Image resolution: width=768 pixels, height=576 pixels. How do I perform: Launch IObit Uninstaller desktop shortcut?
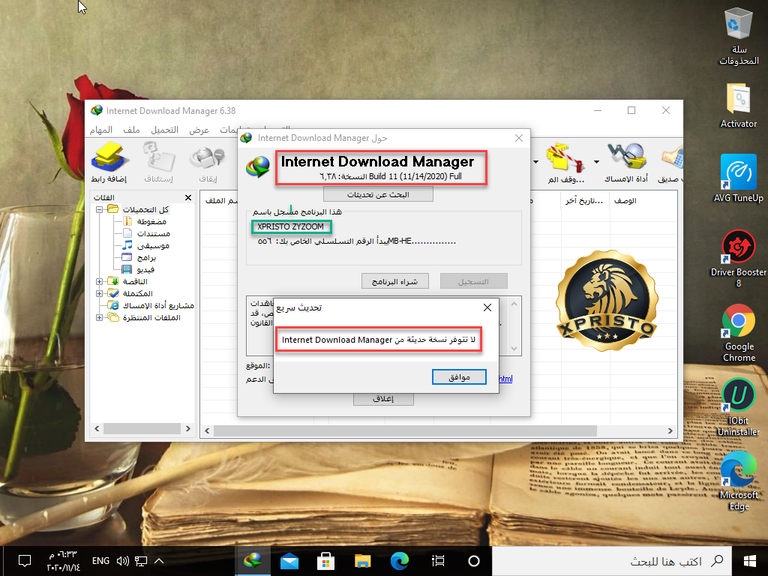coord(738,408)
